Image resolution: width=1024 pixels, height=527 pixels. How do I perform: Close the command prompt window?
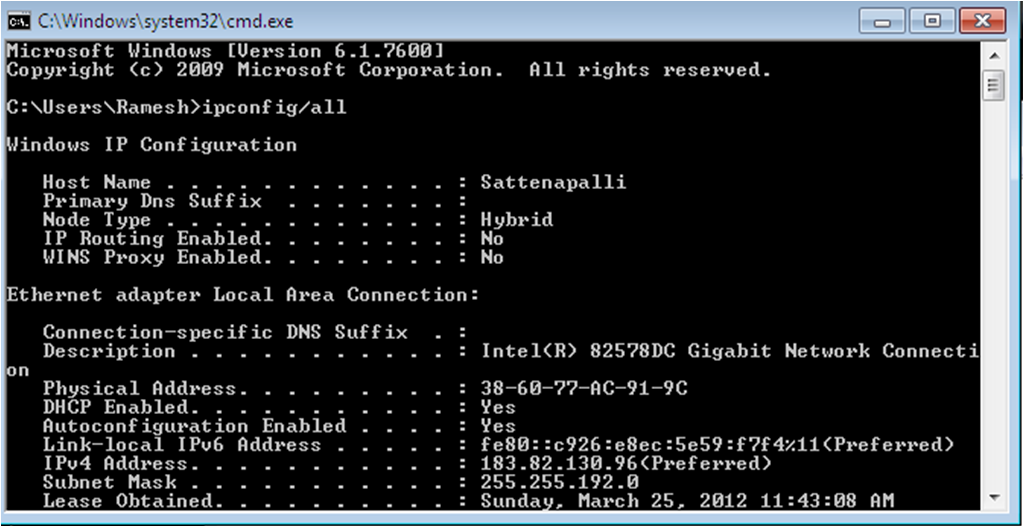(x=982, y=22)
